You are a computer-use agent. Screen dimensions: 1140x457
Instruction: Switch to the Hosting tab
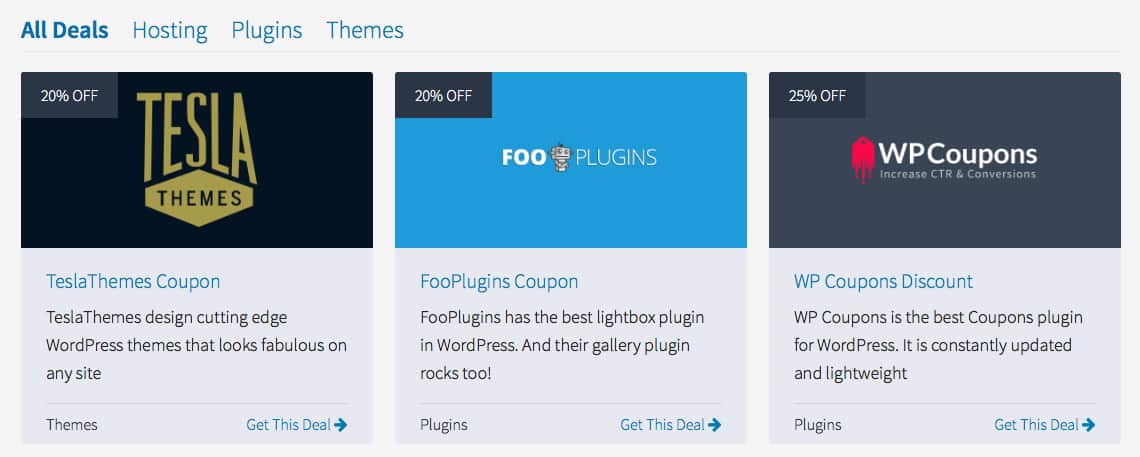pos(170,30)
